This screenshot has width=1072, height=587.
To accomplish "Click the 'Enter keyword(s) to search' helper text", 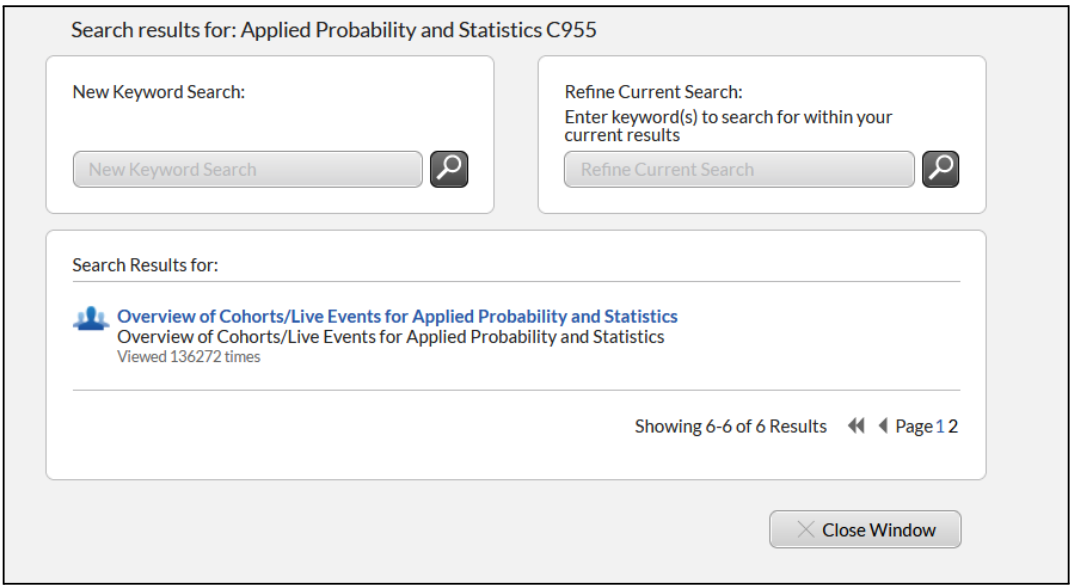I will pyautogui.click(x=728, y=126).
